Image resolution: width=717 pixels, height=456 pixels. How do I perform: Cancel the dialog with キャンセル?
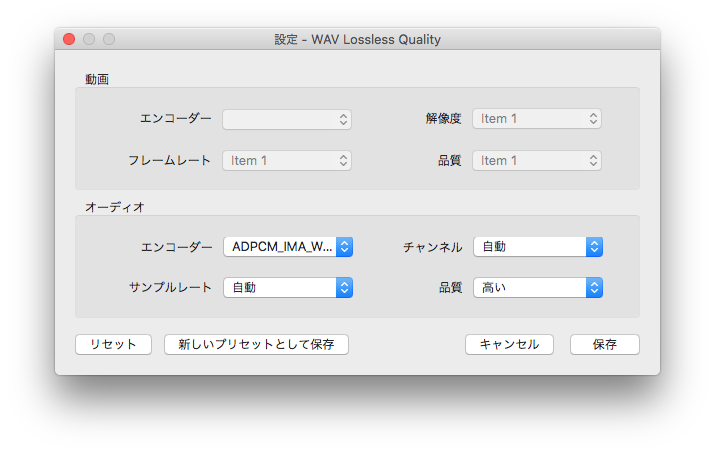click(x=509, y=344)
